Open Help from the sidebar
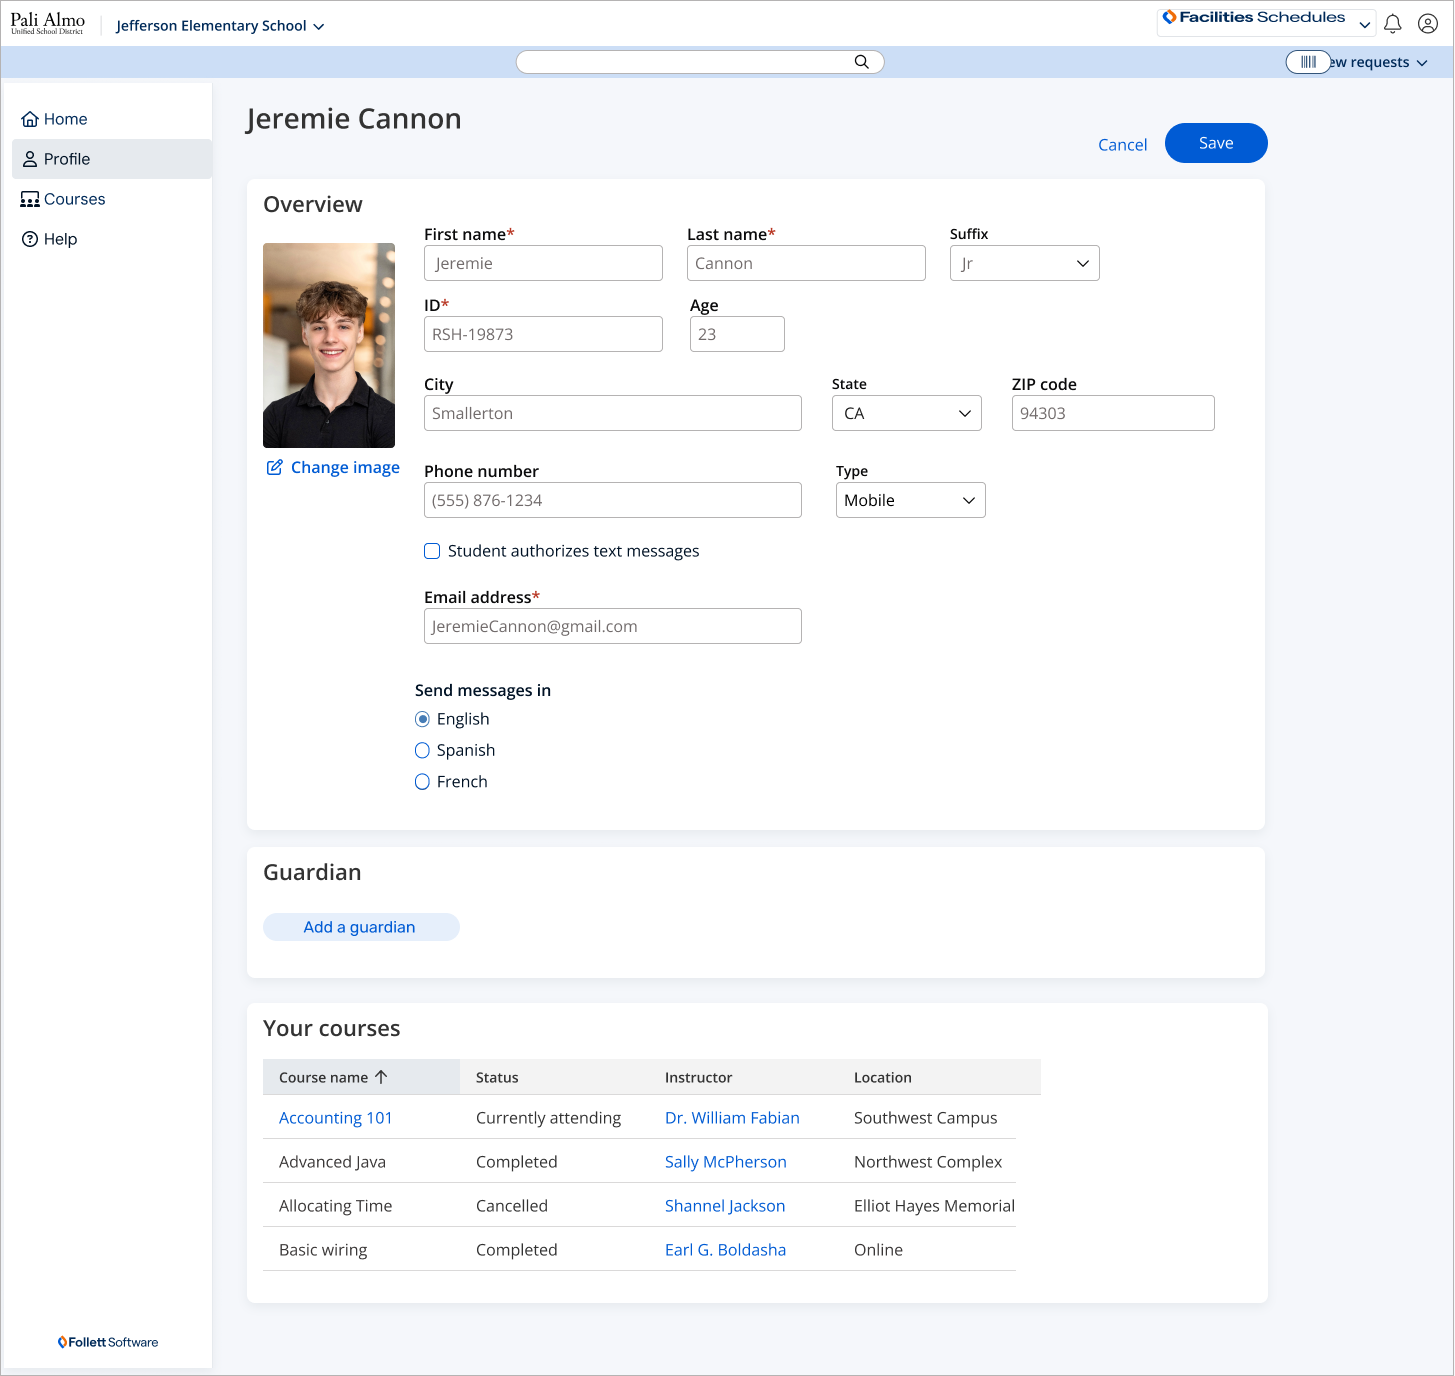Screen dimensions: 1455x1376 click(x=59, y=239)
